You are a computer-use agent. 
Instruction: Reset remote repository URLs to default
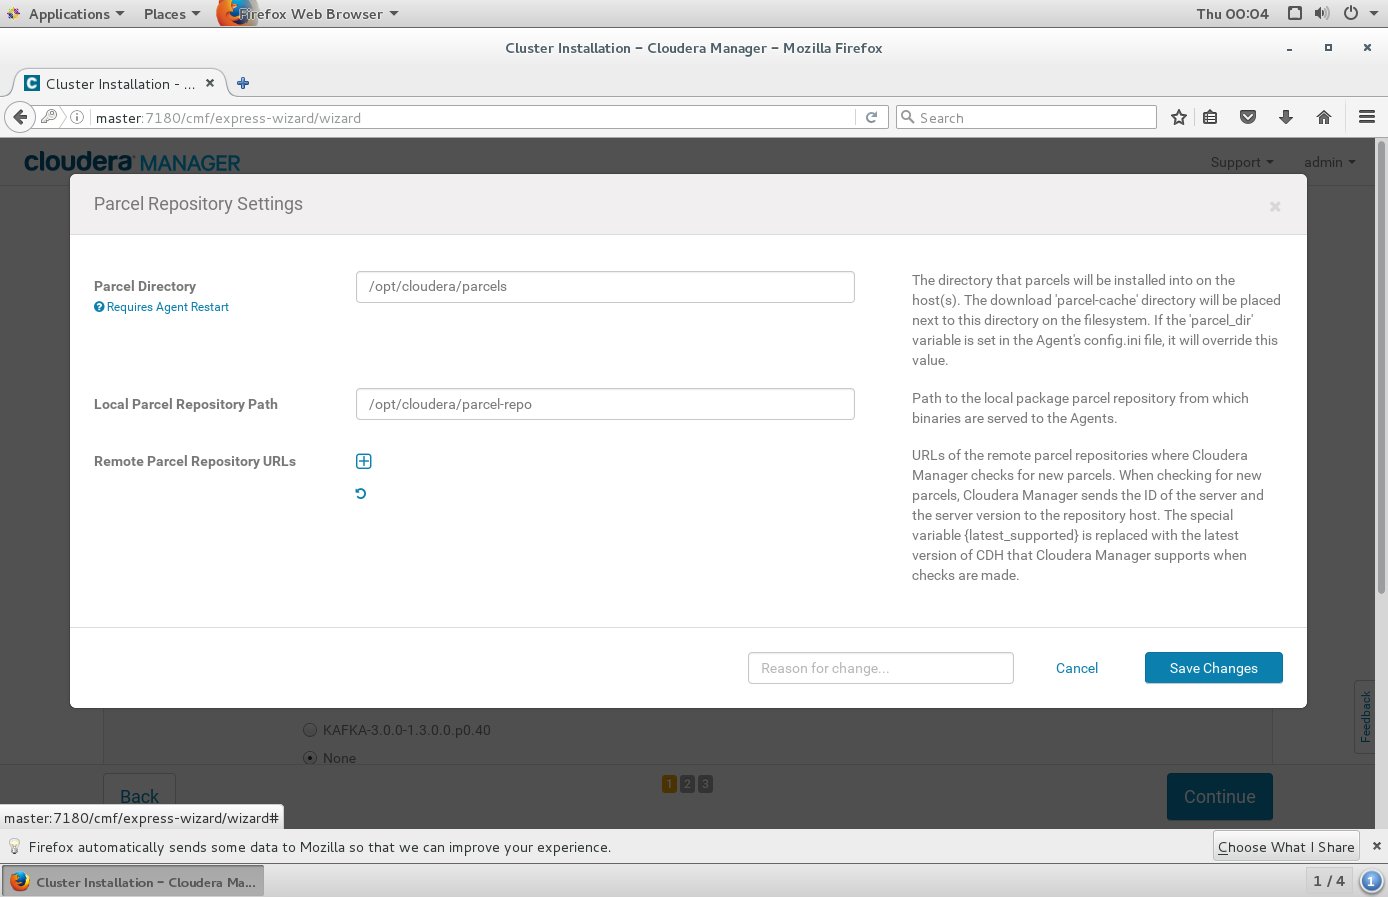(x=361, y=493)
